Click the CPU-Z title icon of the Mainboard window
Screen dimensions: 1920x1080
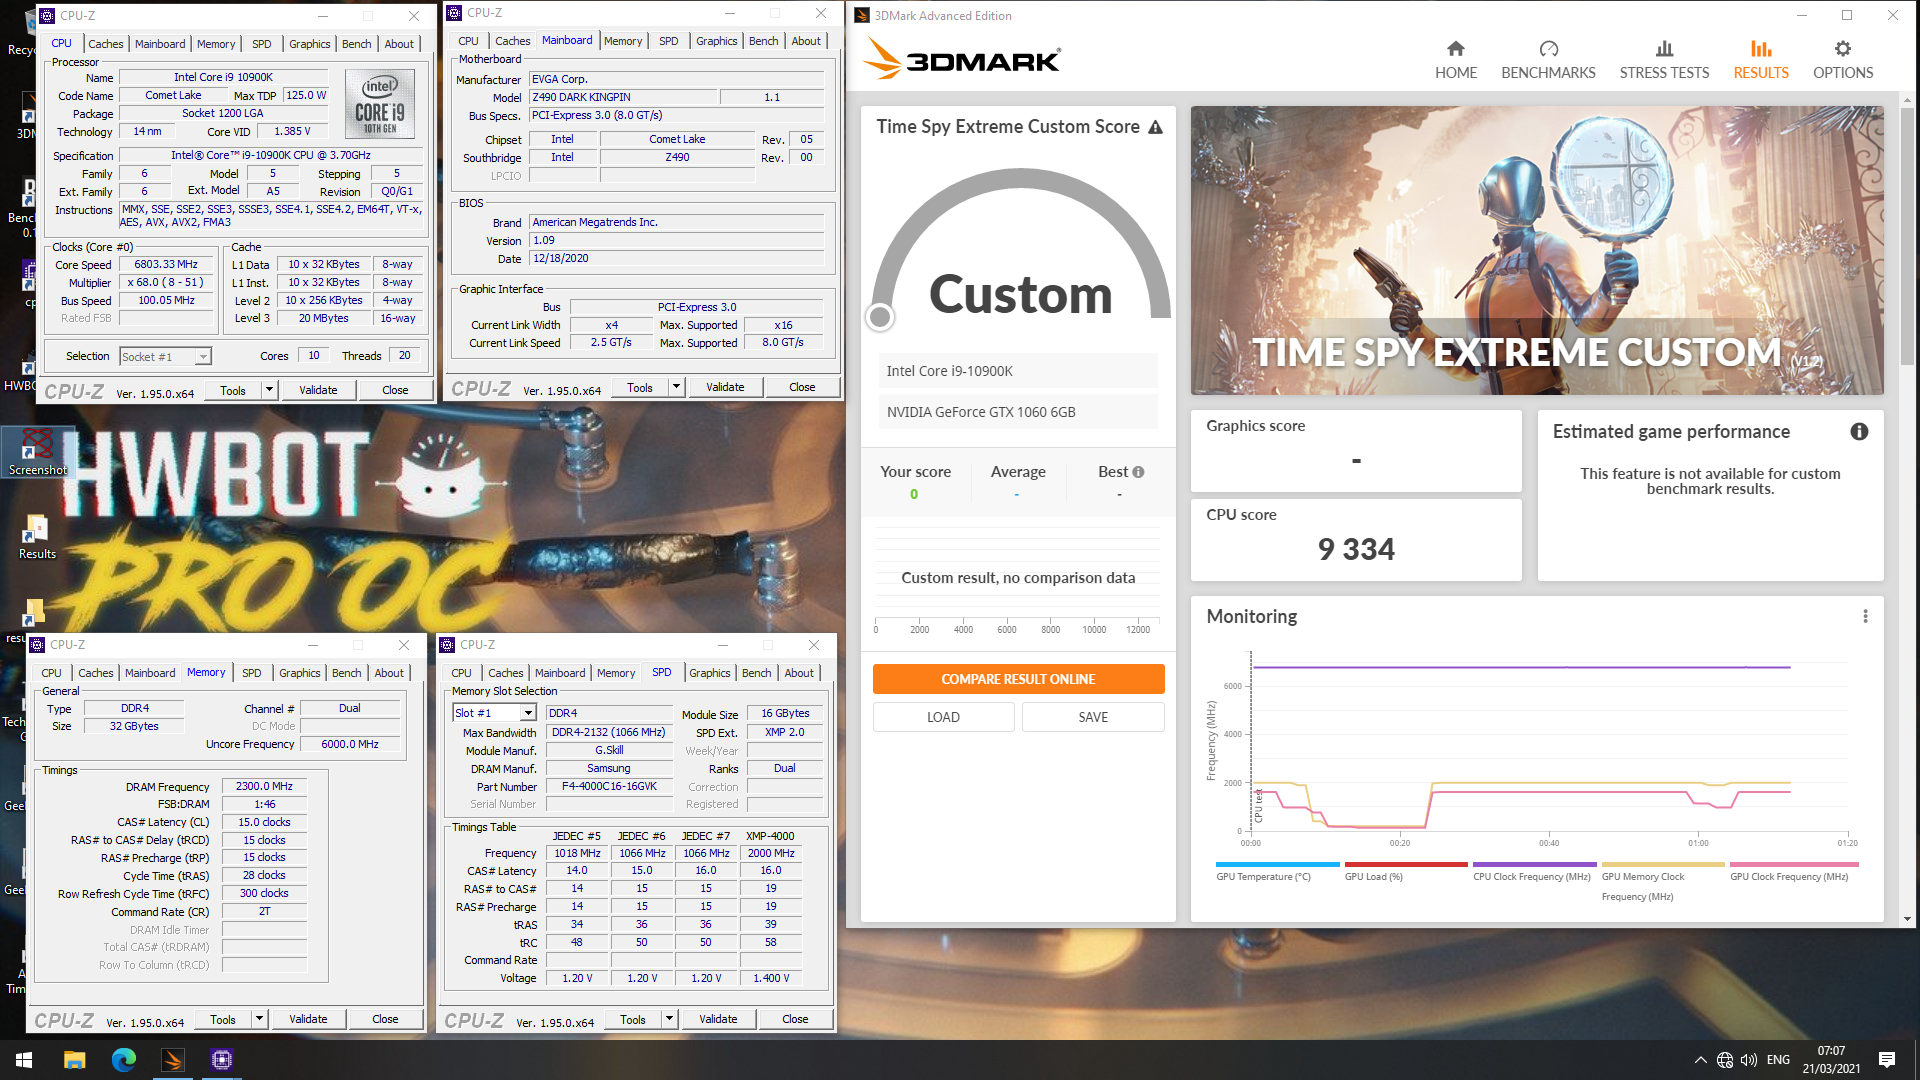(x=454, y=13)
